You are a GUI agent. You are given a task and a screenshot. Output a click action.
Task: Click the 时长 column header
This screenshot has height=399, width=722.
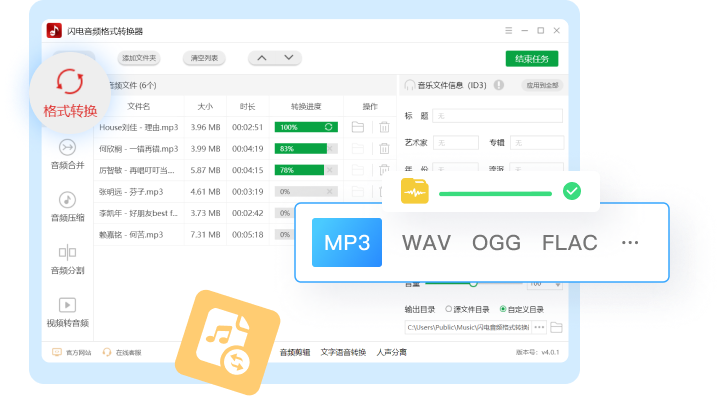coord(247,106)
